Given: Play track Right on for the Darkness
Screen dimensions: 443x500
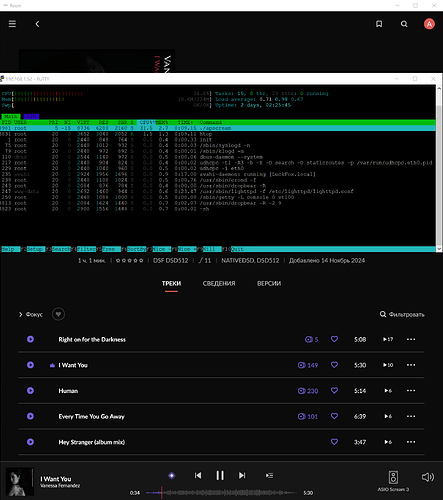Looking at the screenshot, I should [30, 339].
